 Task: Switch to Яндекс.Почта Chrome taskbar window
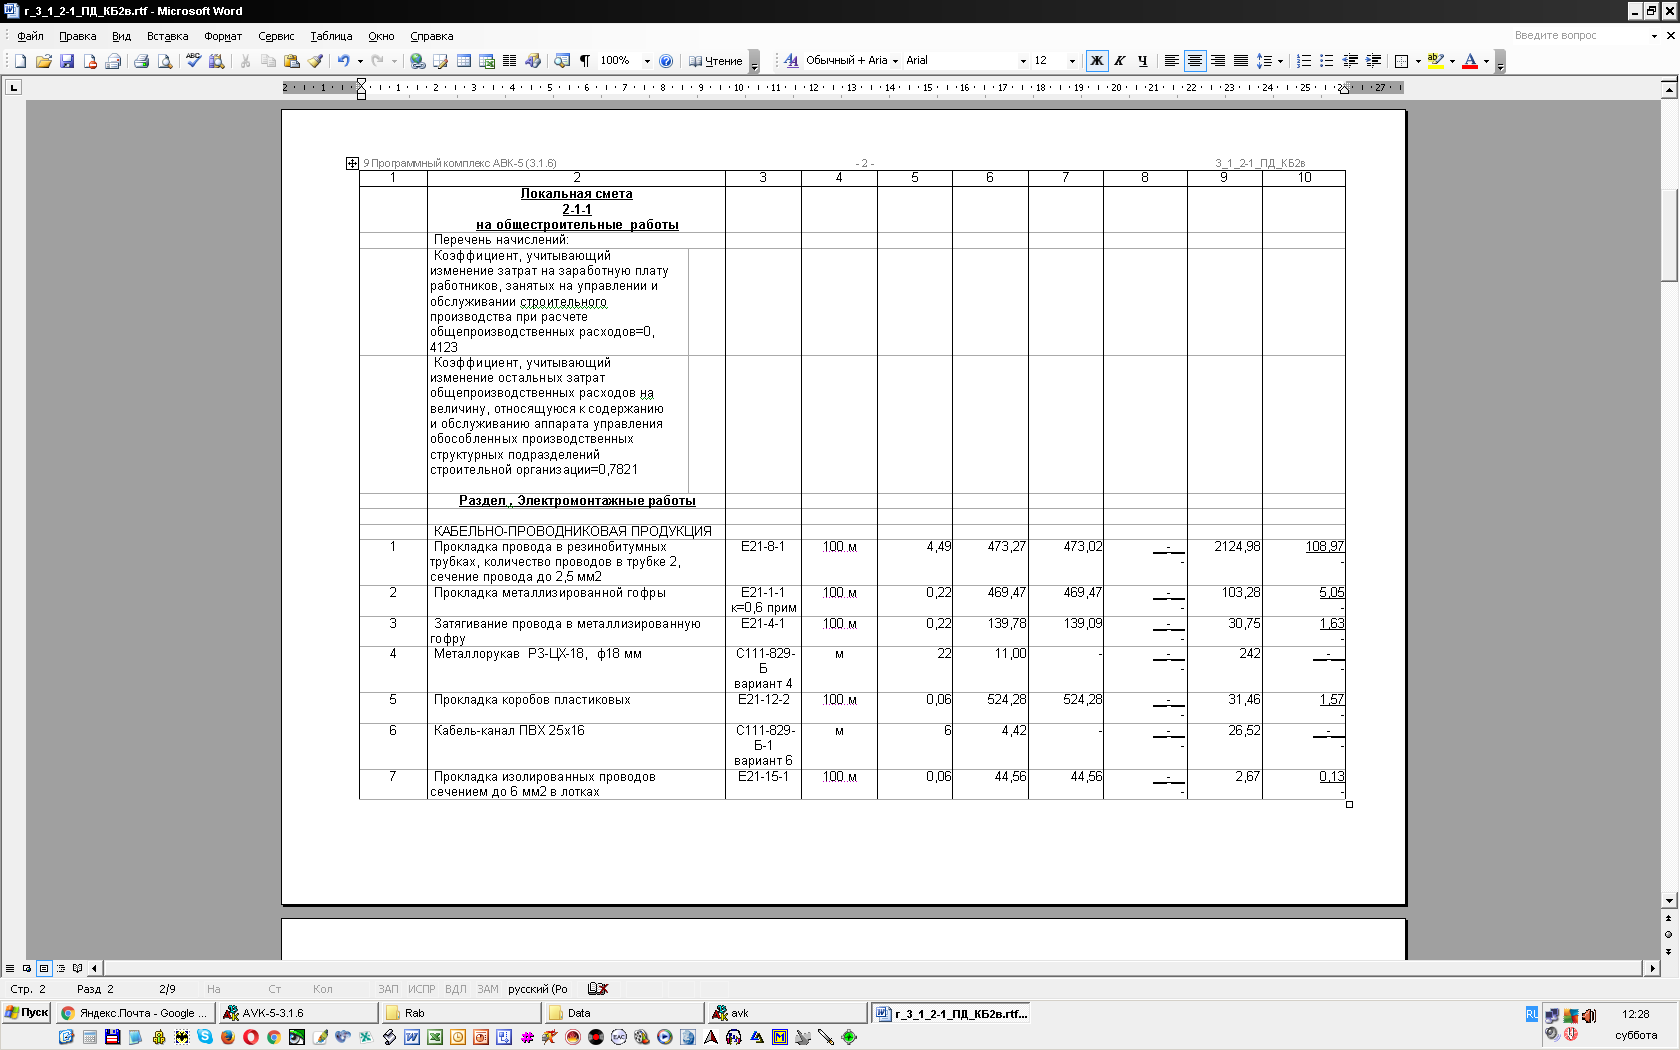tap(134, 1013)
